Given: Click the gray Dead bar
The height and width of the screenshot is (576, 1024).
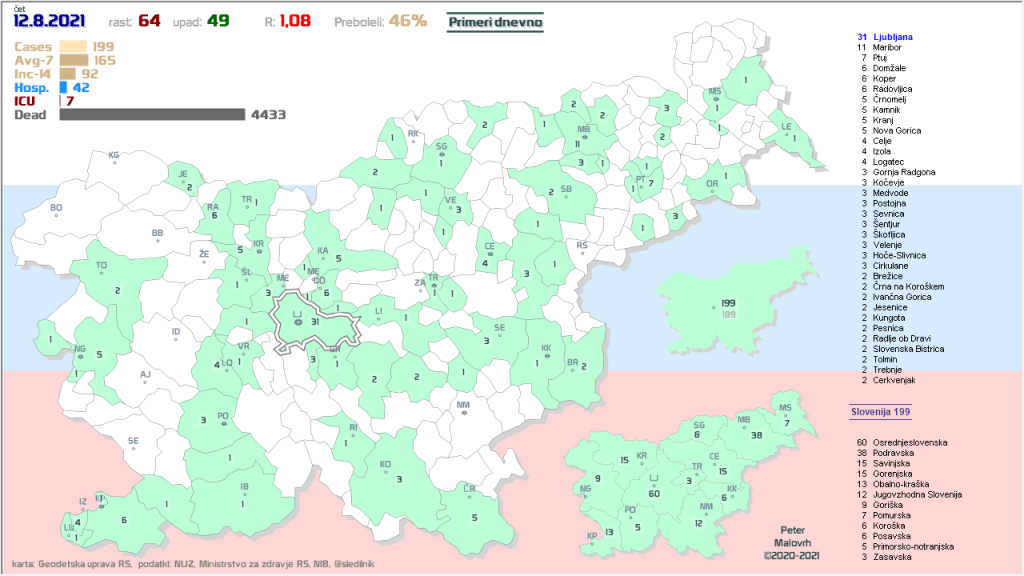Looking at the screenshot, I should [152, 115].
